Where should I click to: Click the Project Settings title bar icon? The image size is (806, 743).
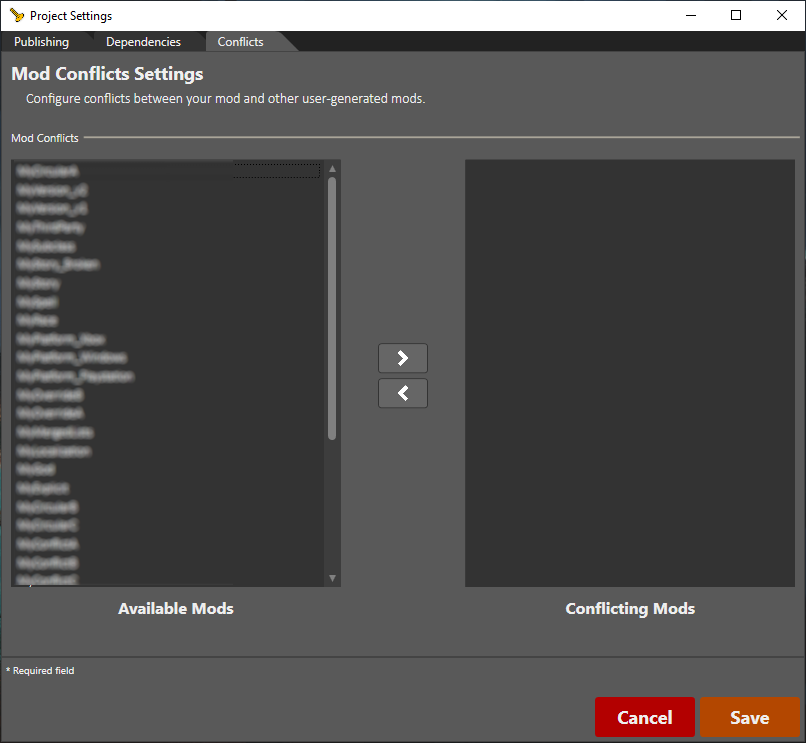click(16, 16)
